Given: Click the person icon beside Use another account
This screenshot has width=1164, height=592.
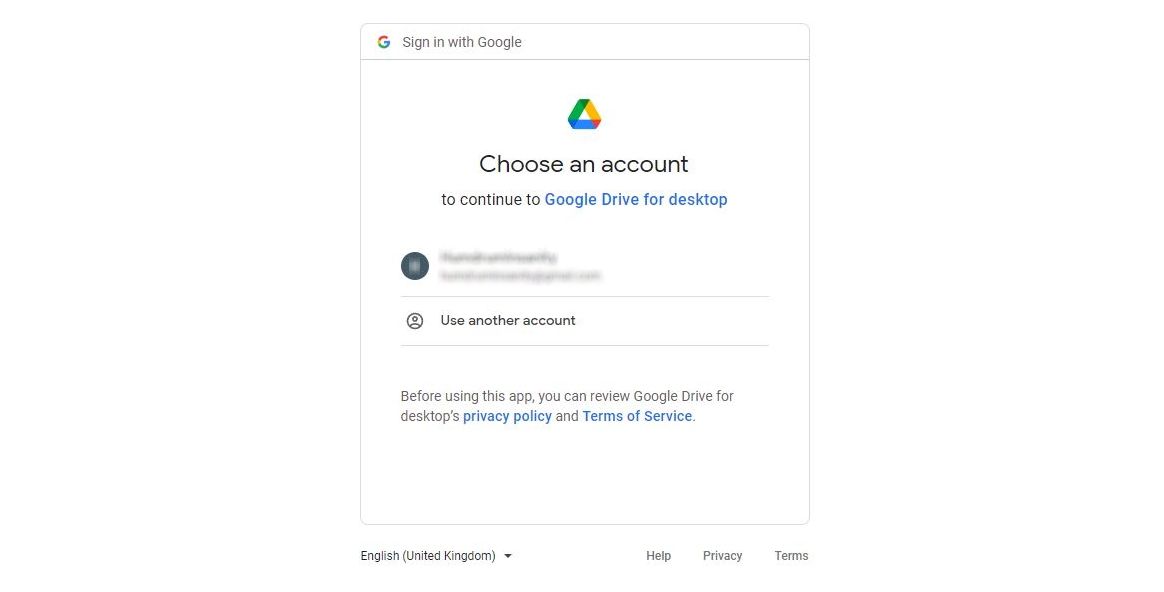Looking at the screenshot, I should [415, 320].
